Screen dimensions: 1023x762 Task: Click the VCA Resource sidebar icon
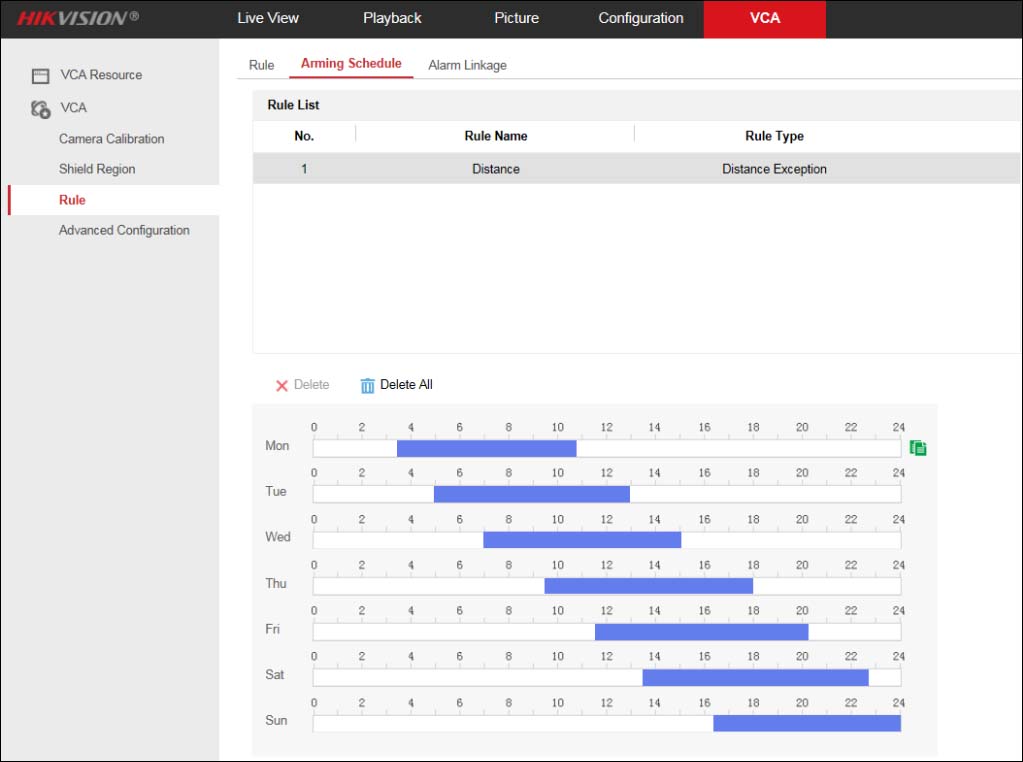(x=39, y=75)
